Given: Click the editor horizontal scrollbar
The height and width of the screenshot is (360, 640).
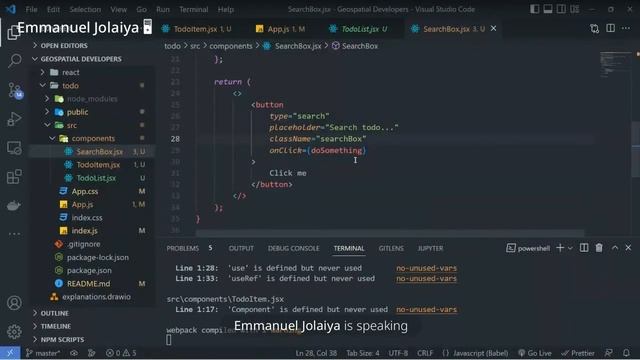Looking at the screenshot, I should [390, 233].
